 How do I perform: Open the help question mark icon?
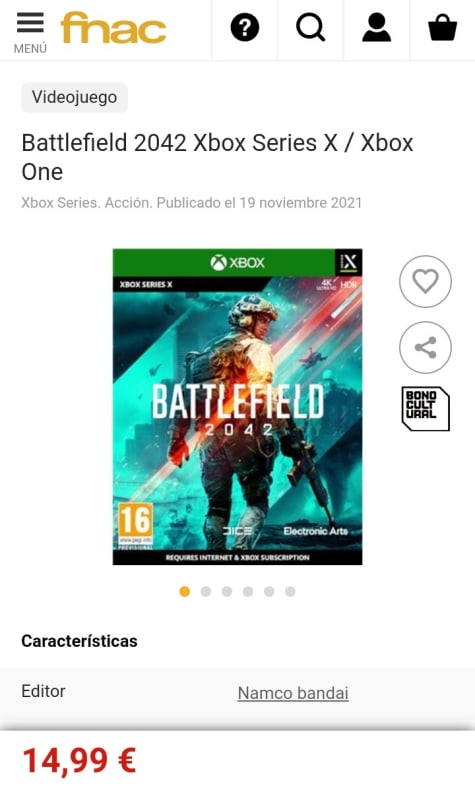[245, 28]
